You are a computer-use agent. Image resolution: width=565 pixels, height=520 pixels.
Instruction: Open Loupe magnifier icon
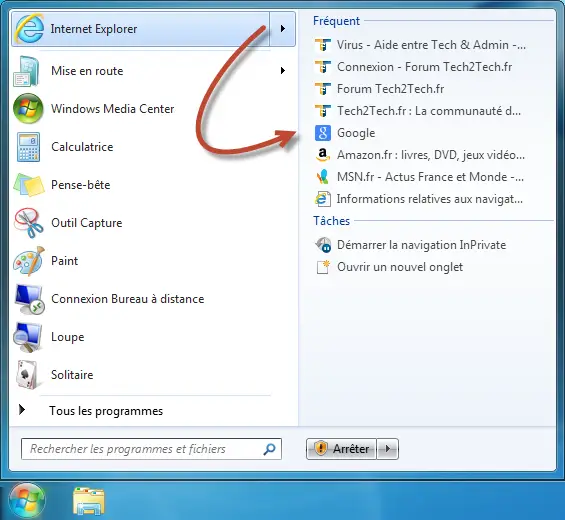pyautogui.click(x=28, y=337)
